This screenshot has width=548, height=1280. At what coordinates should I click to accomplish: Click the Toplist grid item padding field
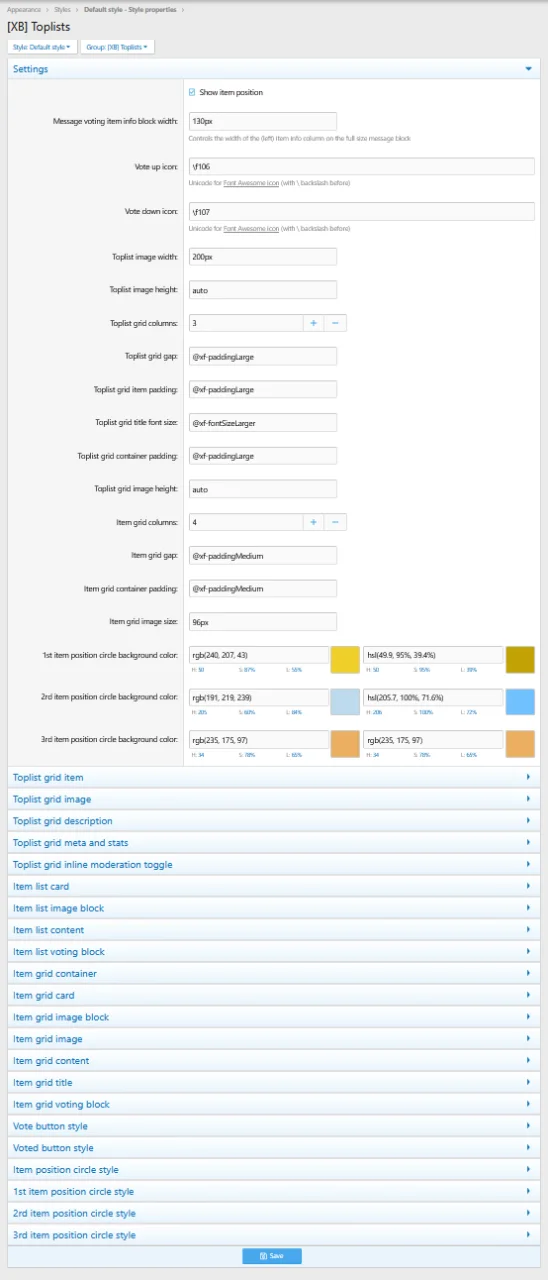(262, 389)
